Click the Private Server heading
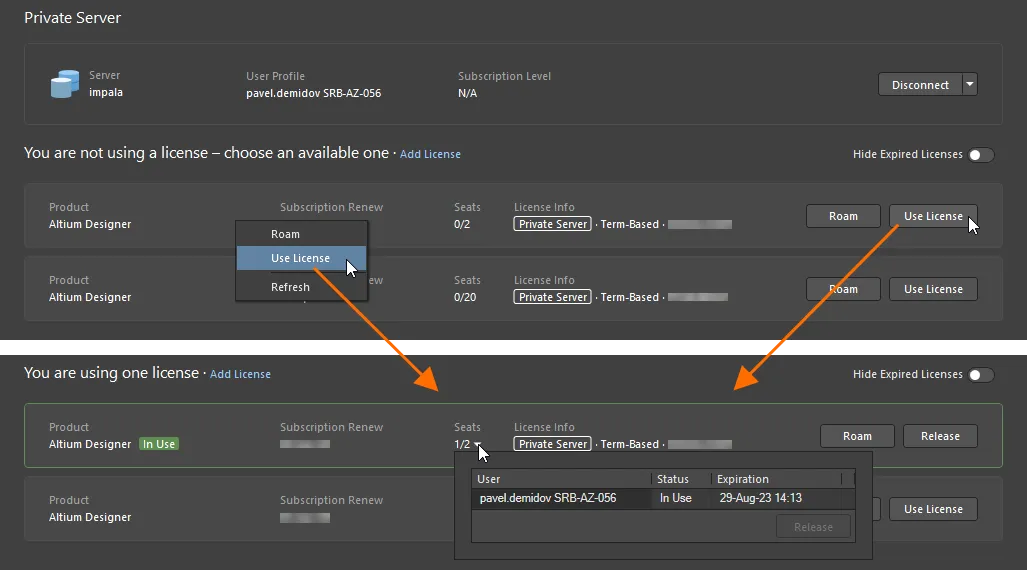 click(73, 18)
